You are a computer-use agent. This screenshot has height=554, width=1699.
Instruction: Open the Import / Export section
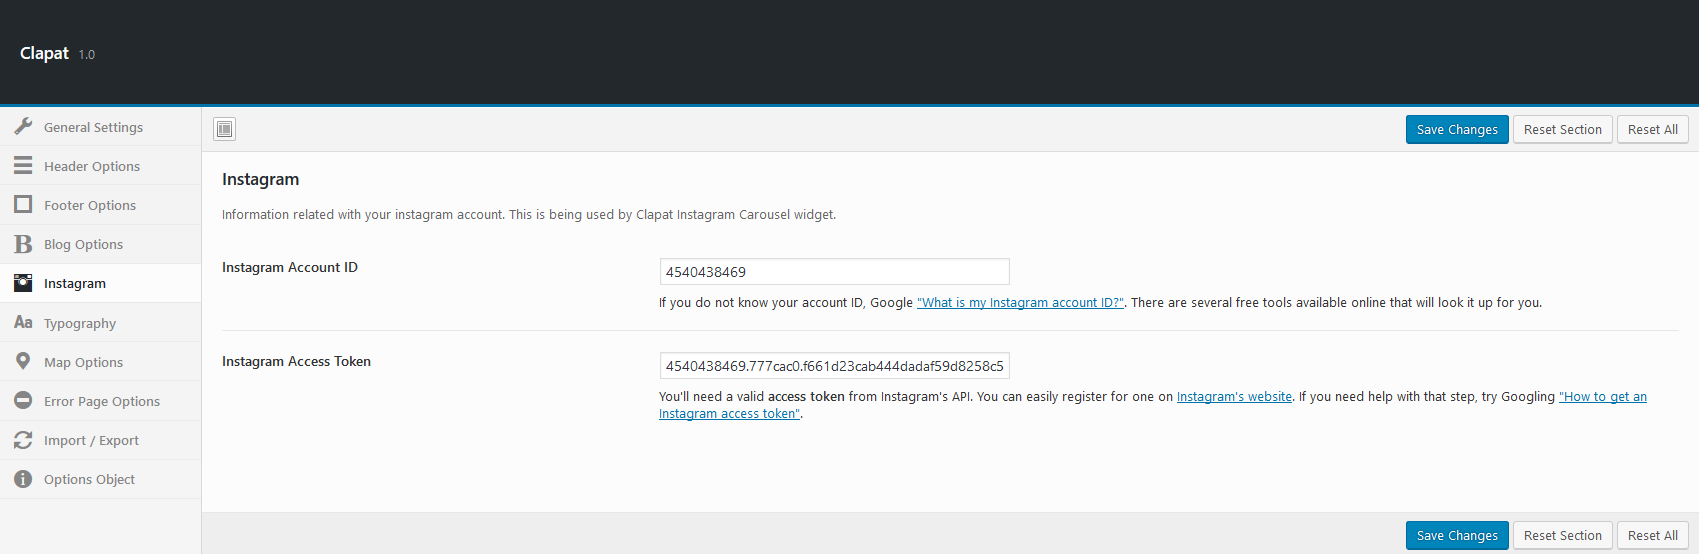(100, 440)
